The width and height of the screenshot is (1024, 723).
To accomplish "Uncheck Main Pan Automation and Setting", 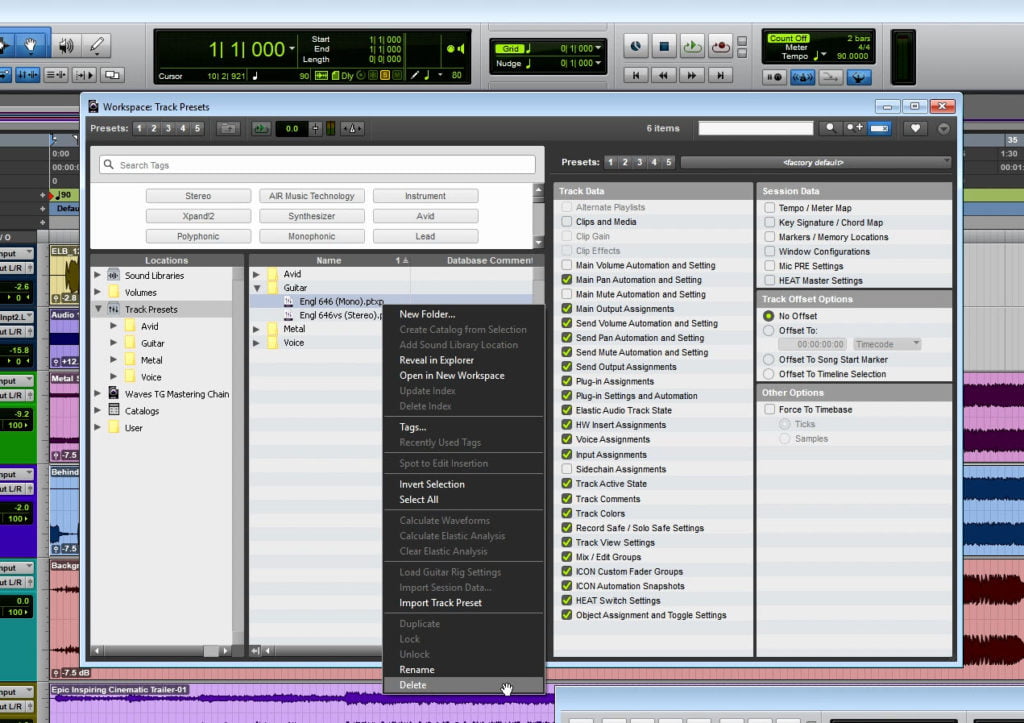I will tap(566, 280).
